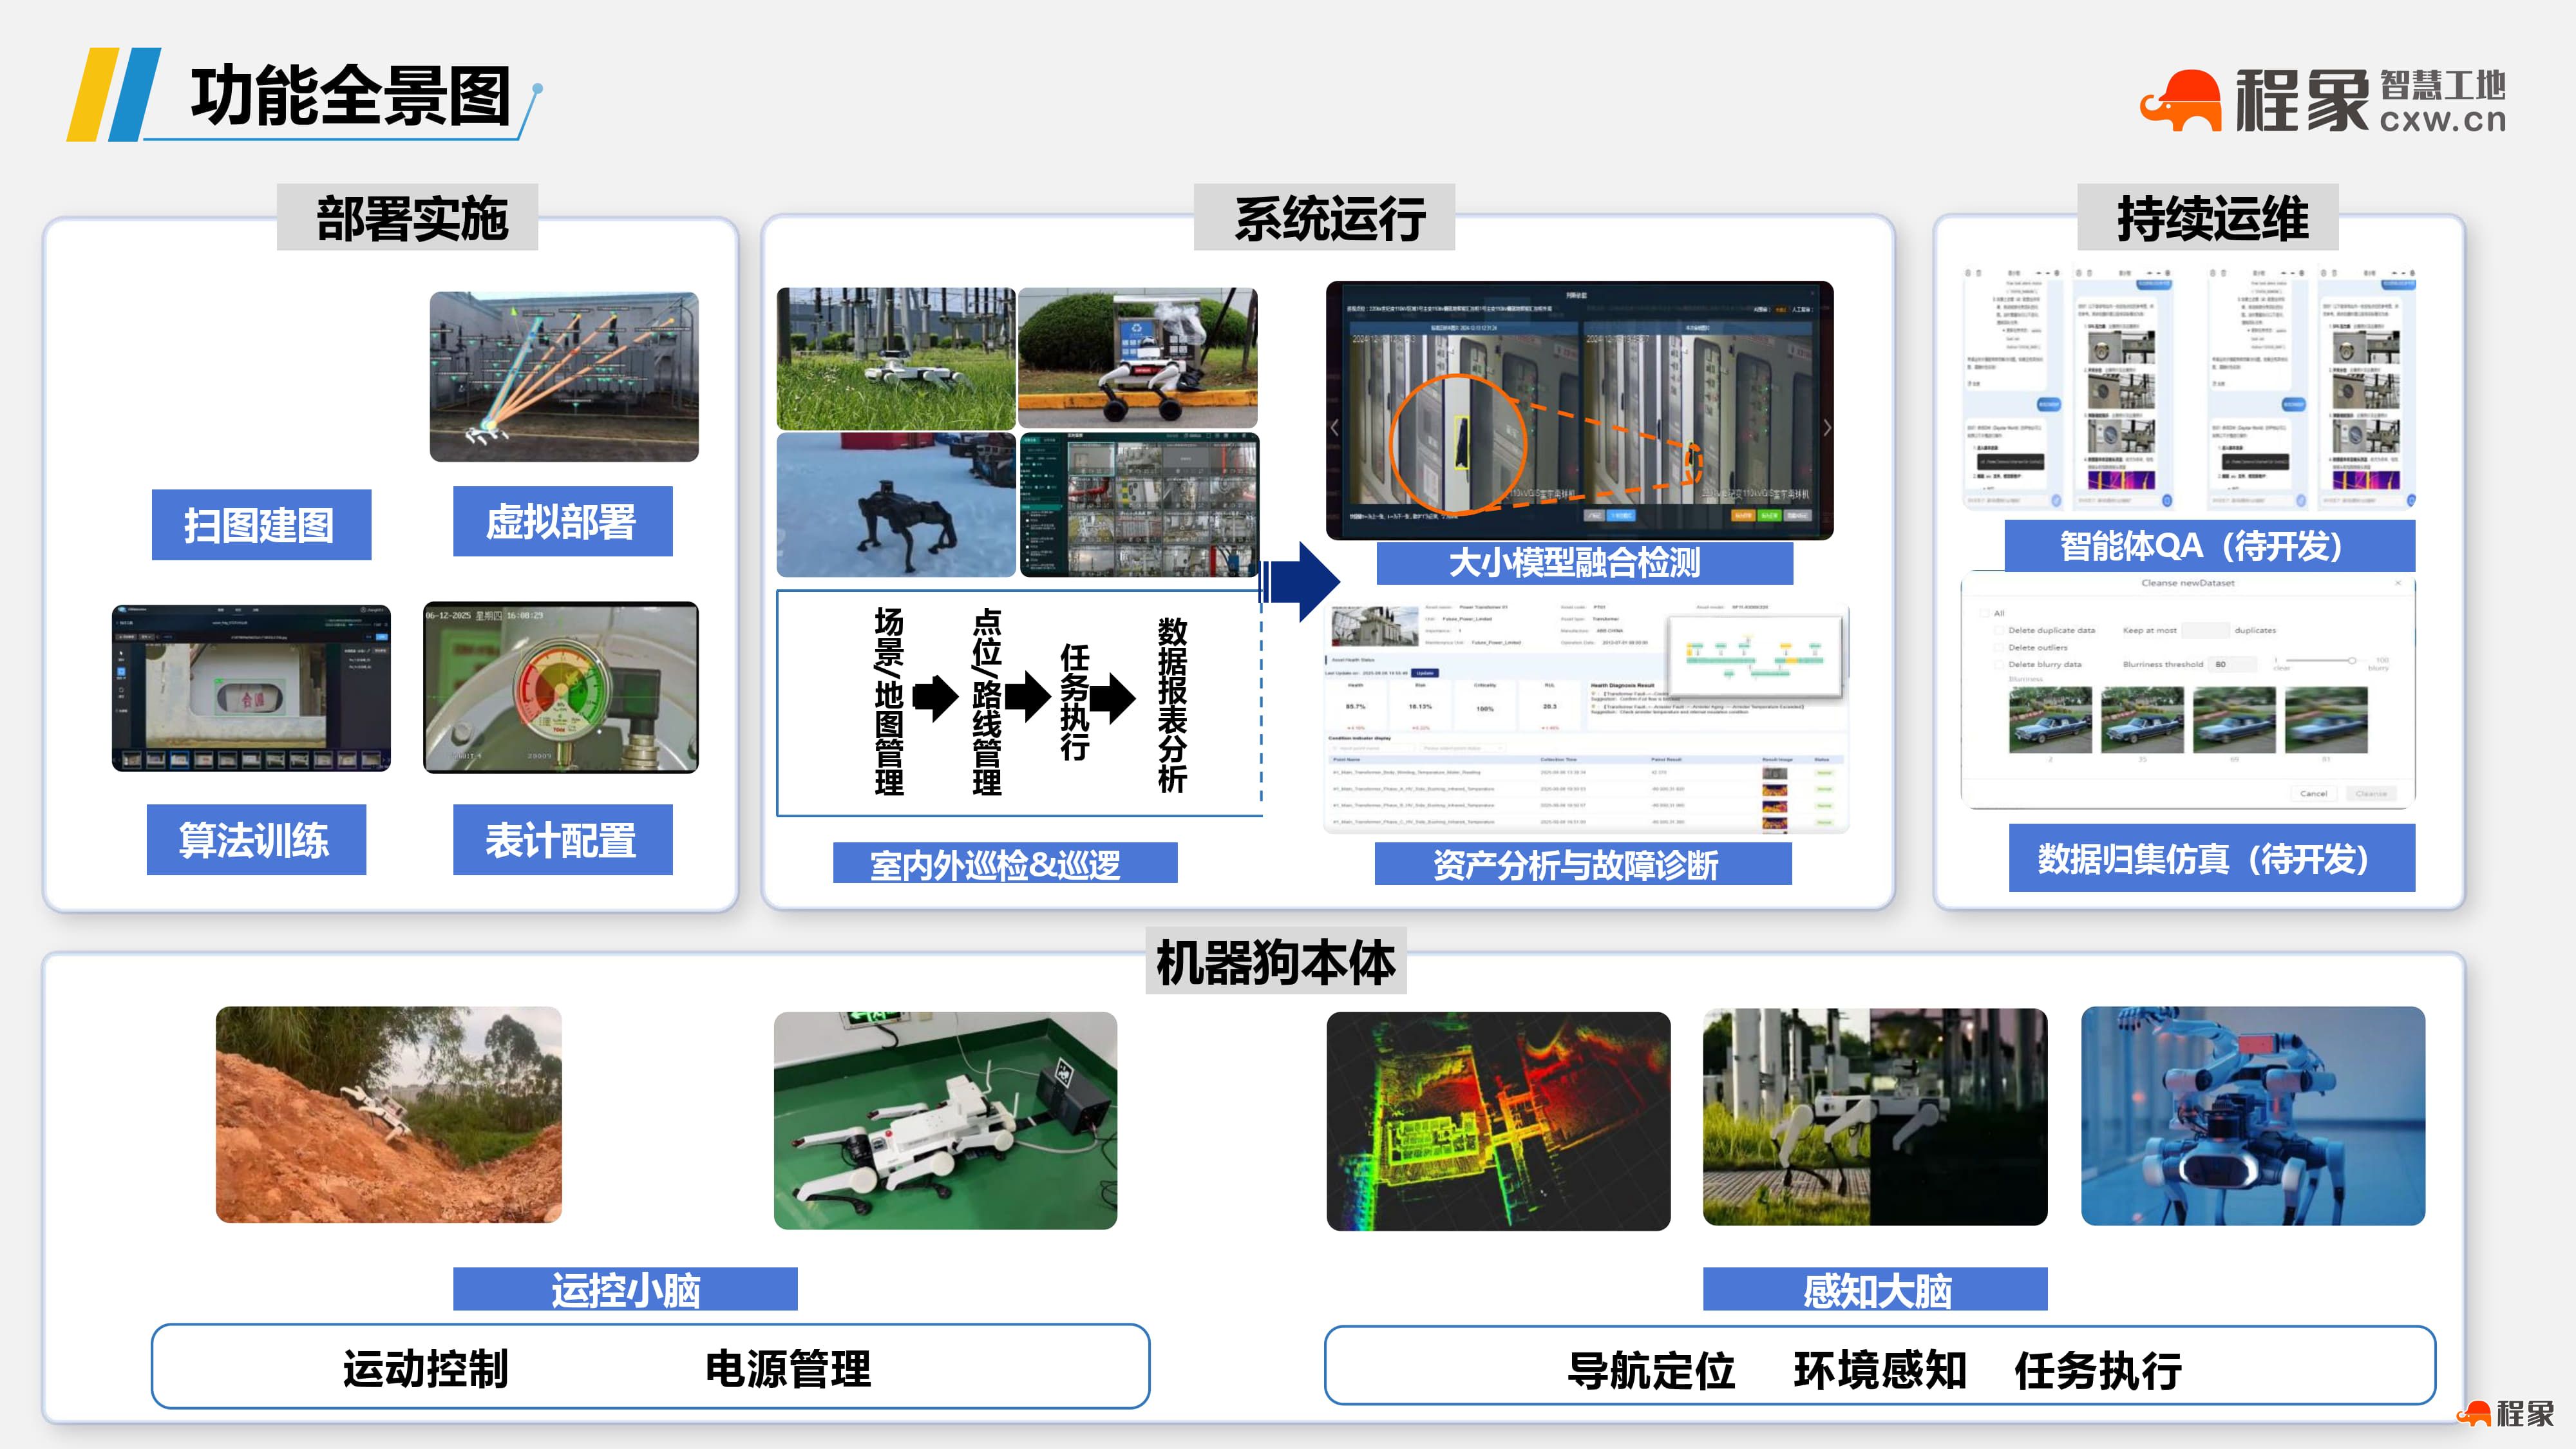Click the 表计配置 label
The height and width of the screenshot is (1449, 2576).
pyautogui.click(x=562, y=840)
